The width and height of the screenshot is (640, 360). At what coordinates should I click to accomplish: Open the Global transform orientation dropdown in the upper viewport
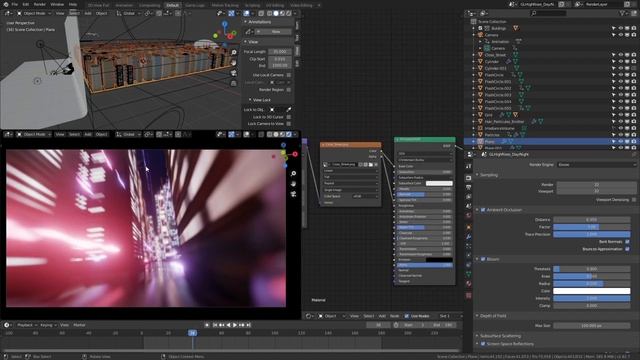coord(128,13)
